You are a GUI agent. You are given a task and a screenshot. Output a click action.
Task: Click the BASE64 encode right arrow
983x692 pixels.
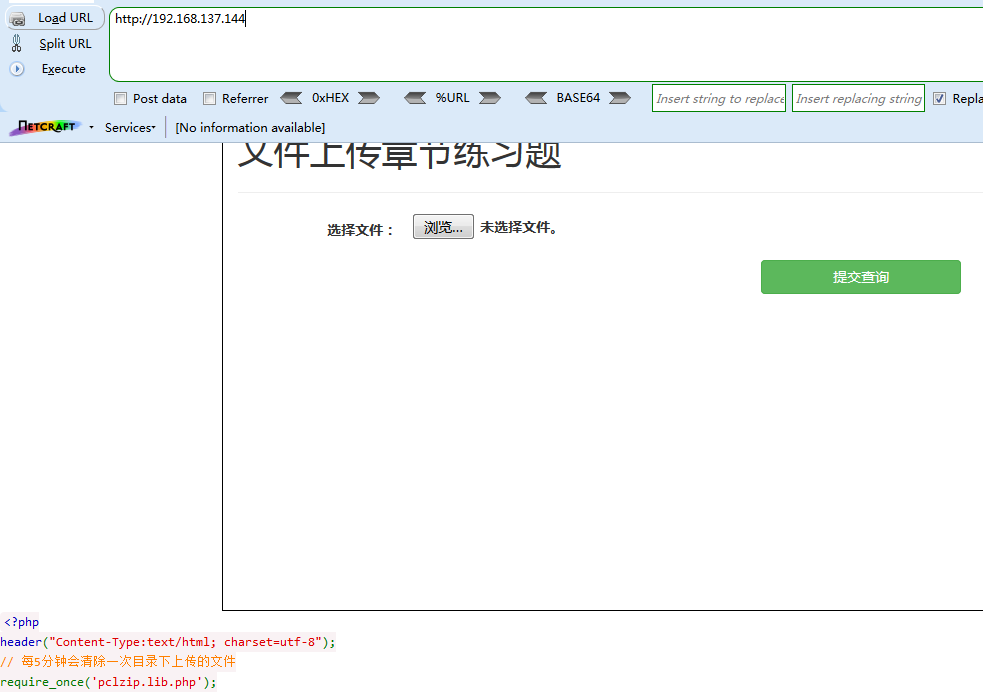[620, 98]
